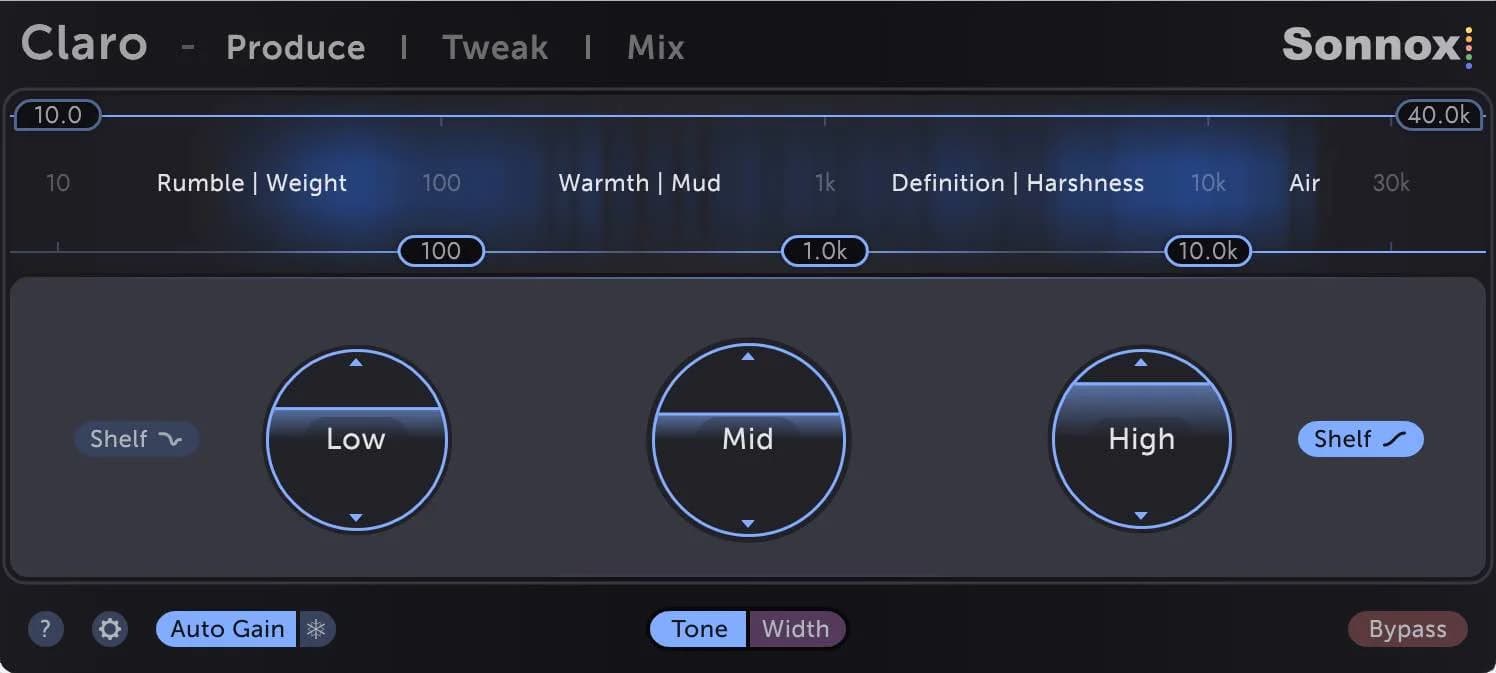This screenshot has height=673, width=1496.
Task: Open the help panel via question mark icon
Action: click(x=45, y=629)
